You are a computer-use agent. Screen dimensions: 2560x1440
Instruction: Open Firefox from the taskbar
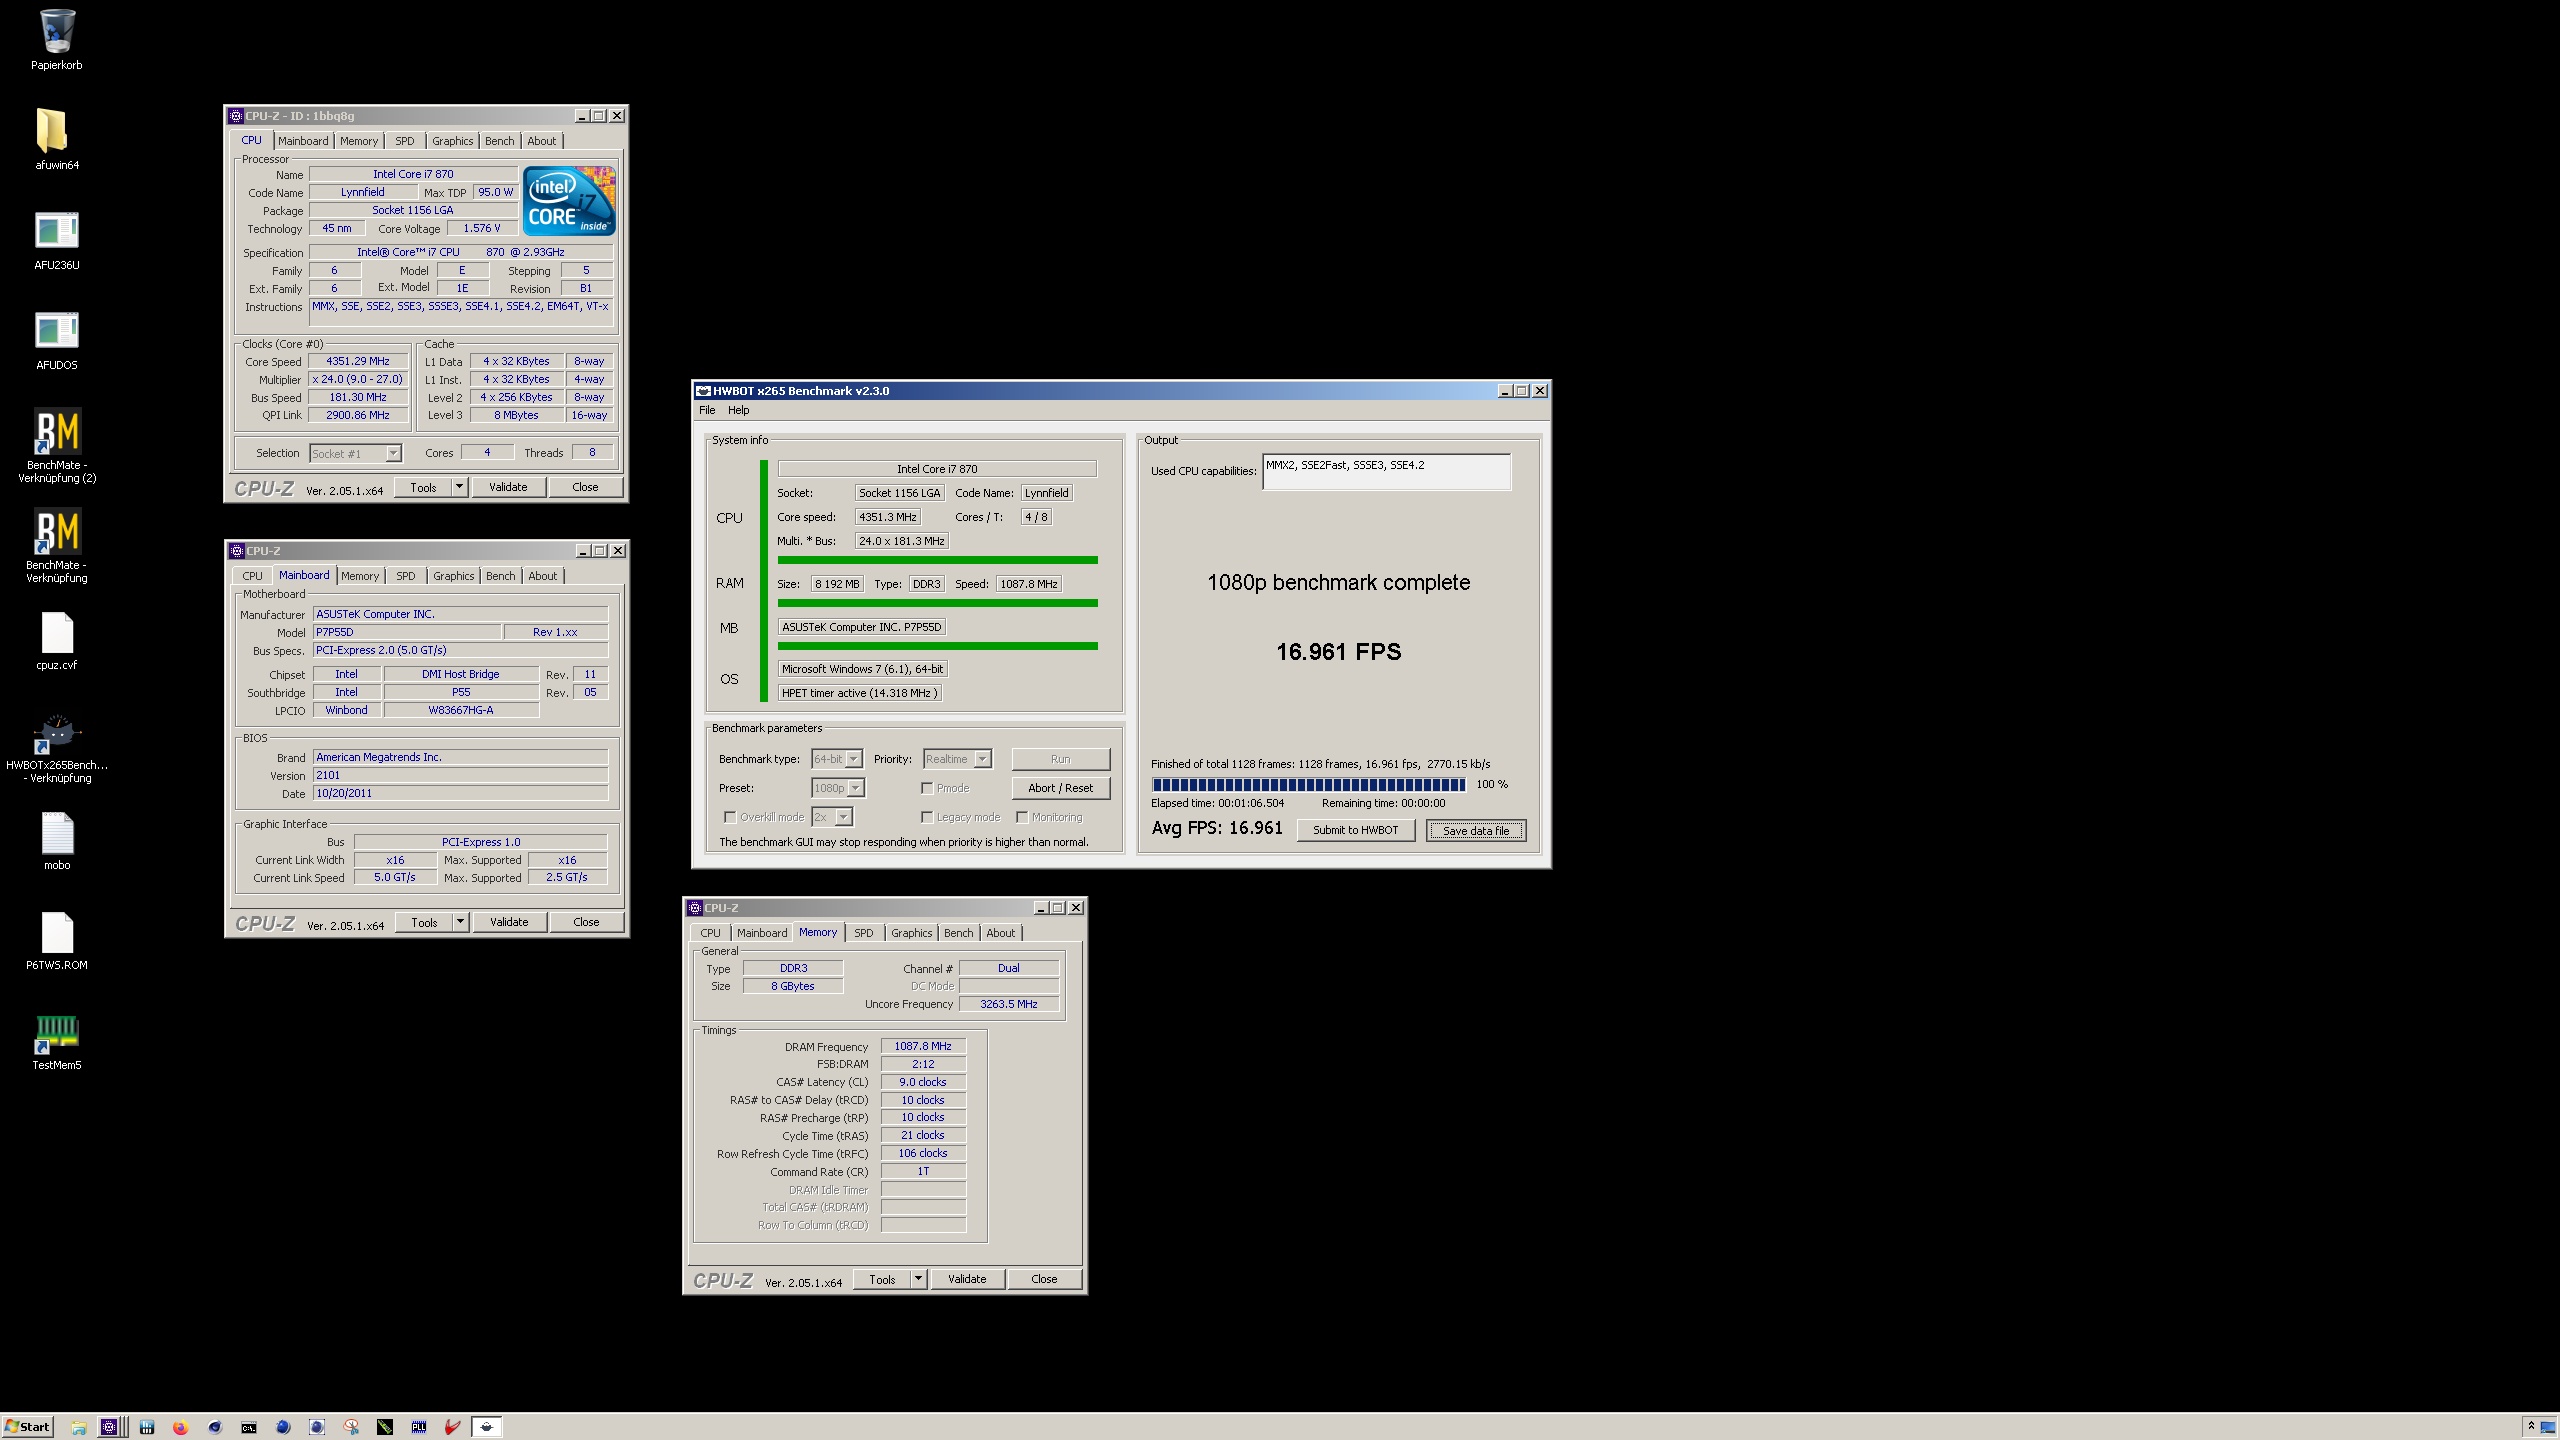pos(180,1427)
